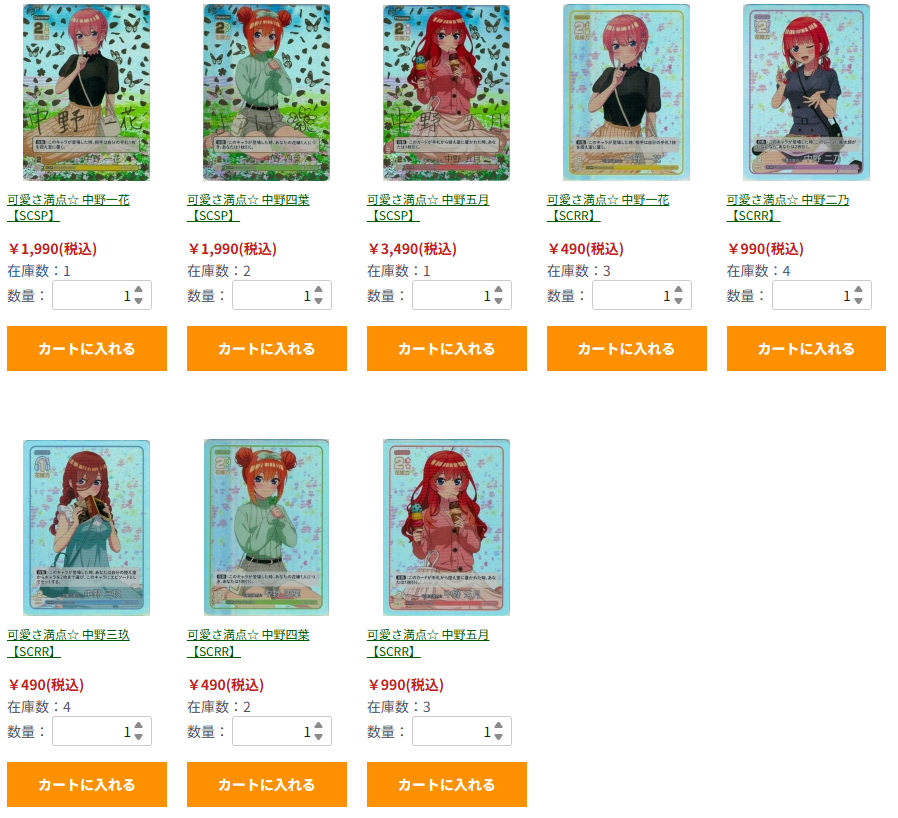Decrease quantity for 中野三玖 SCRR
Viewport: 898px width, 818px height.
coord(139,737)
